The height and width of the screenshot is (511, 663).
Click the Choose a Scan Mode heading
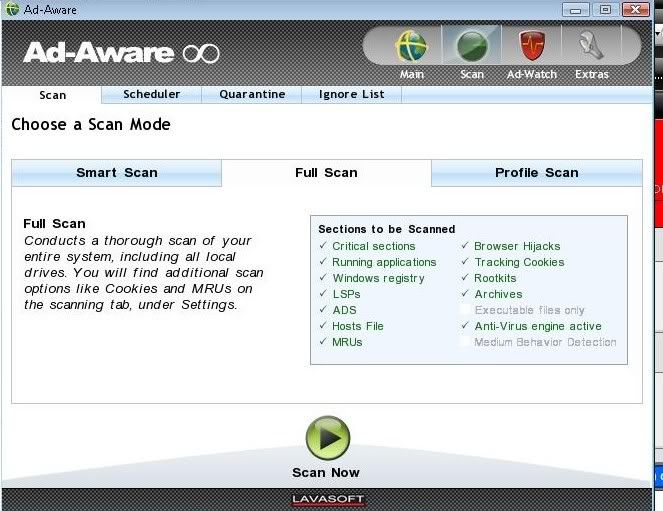[x=91, y=124]
